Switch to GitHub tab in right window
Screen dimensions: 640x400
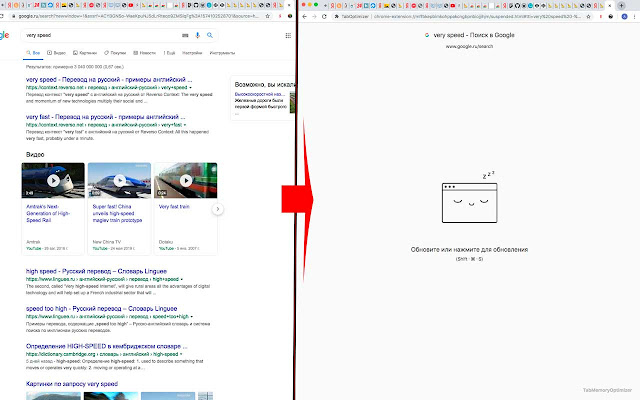tap(517, 5)
